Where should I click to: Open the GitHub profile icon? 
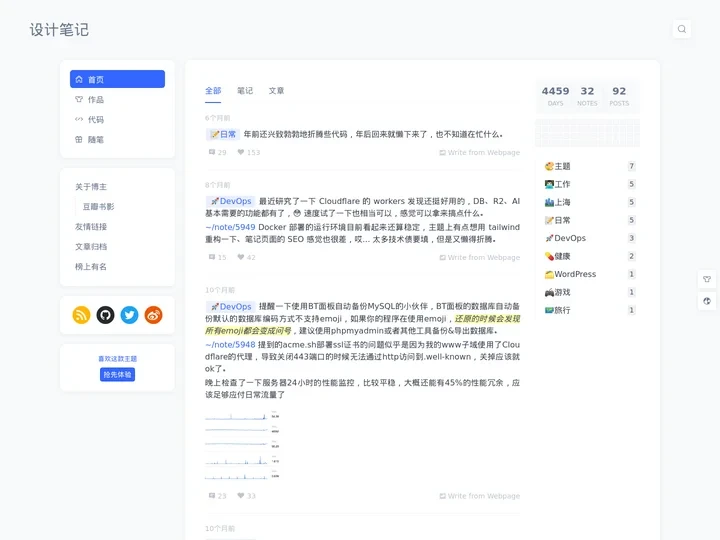[105, 315]
